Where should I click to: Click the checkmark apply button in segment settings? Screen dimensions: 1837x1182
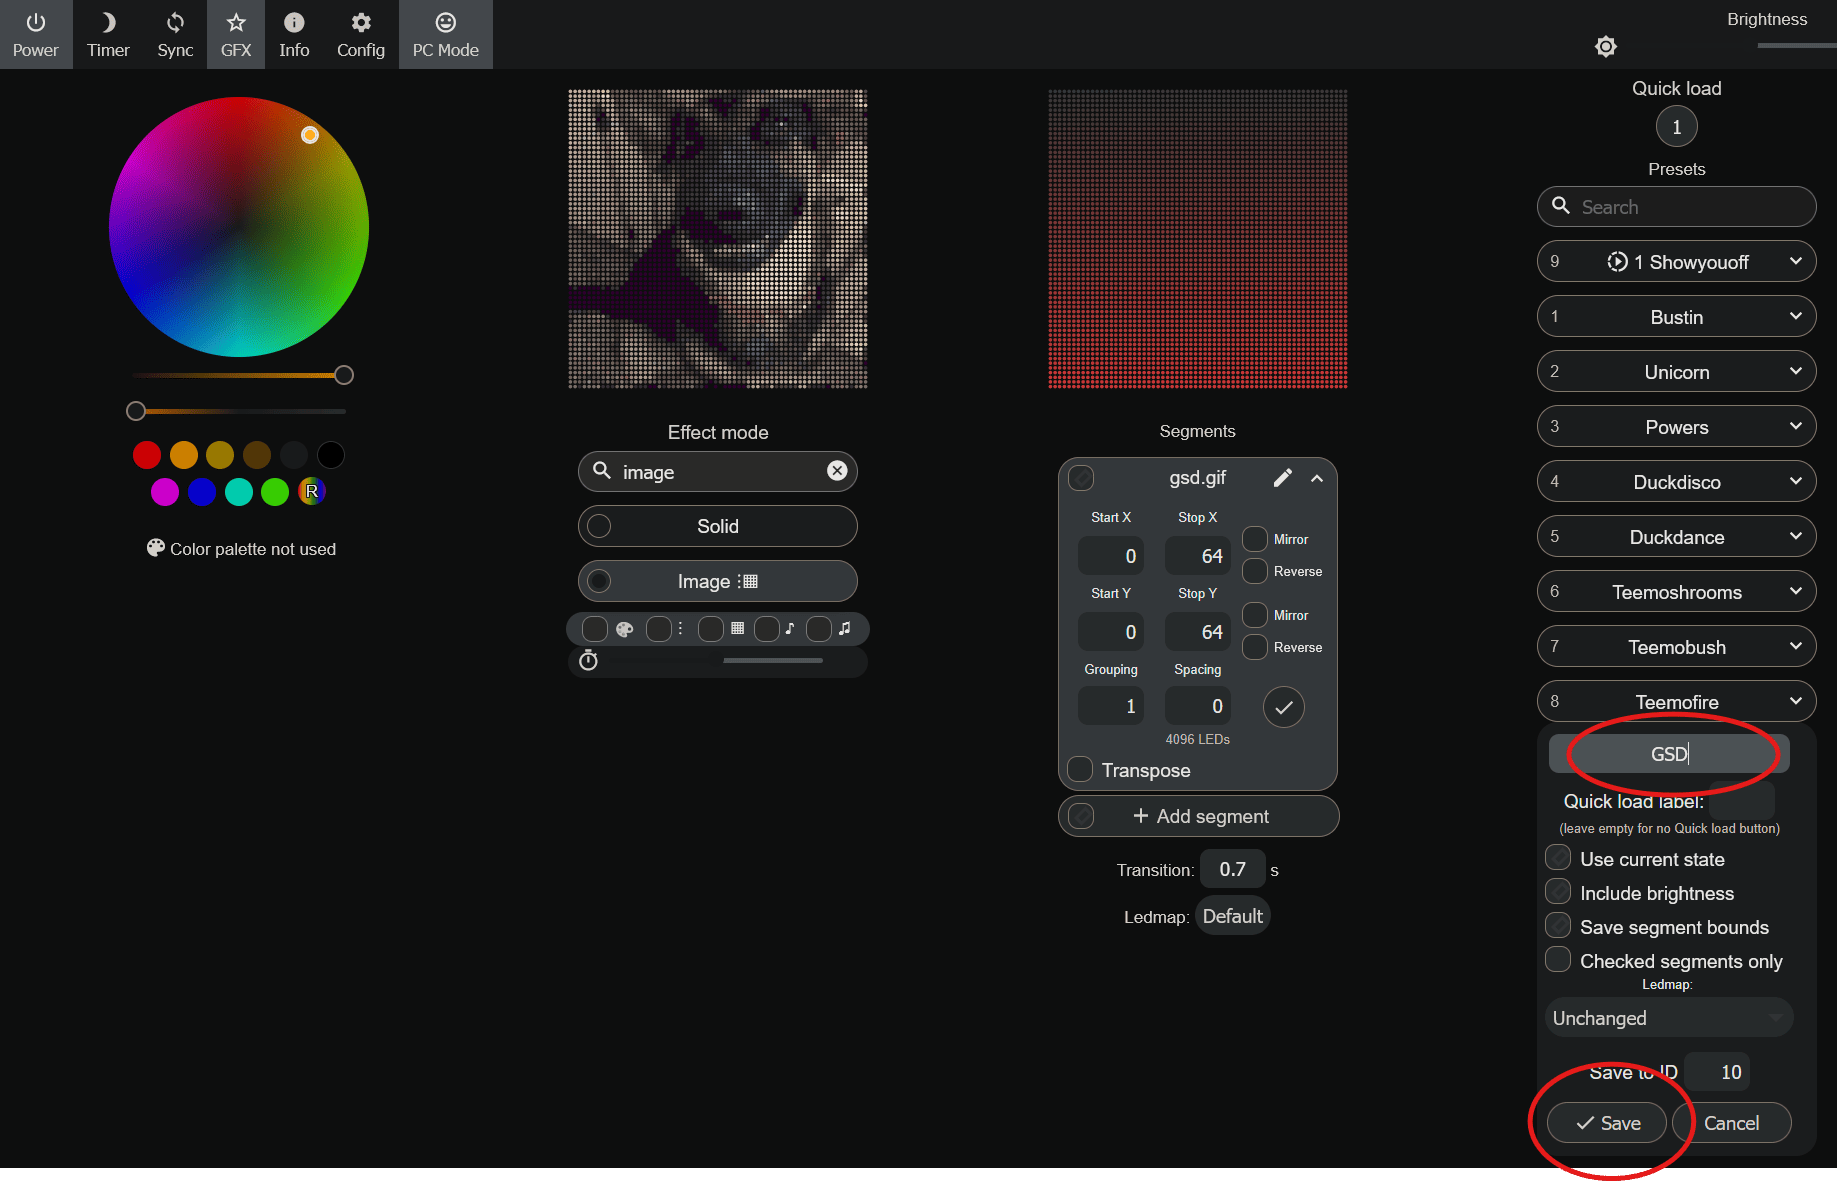(x=1283, y=707)
